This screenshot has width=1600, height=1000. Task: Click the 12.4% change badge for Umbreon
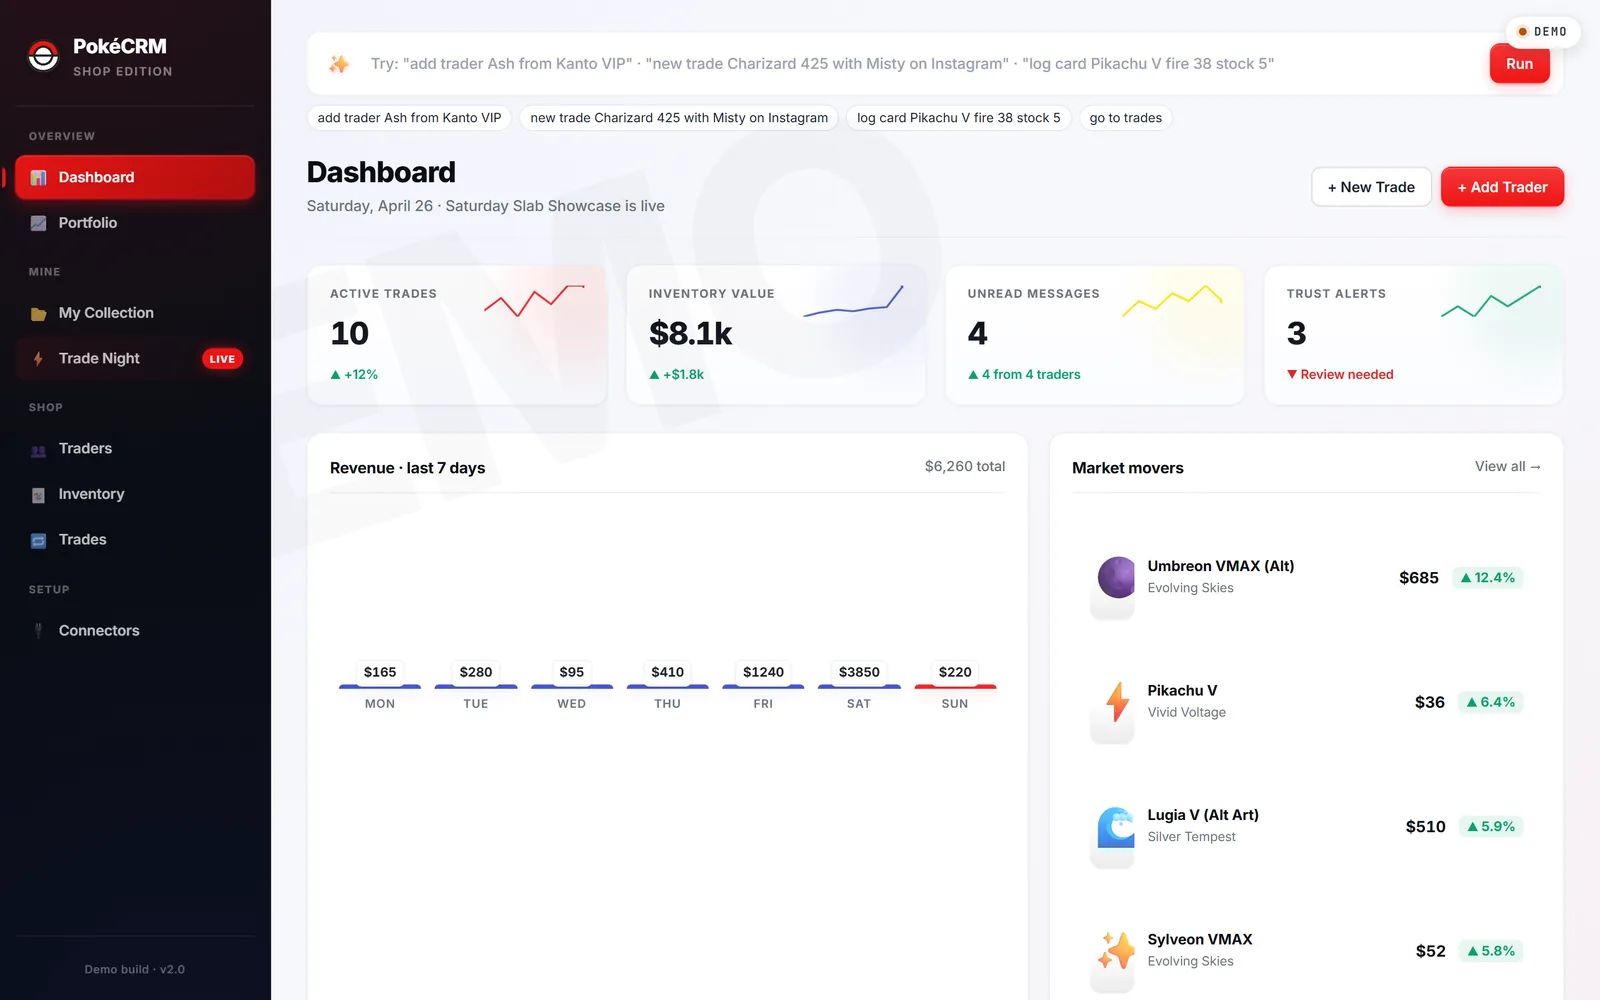click(1487, 578)
